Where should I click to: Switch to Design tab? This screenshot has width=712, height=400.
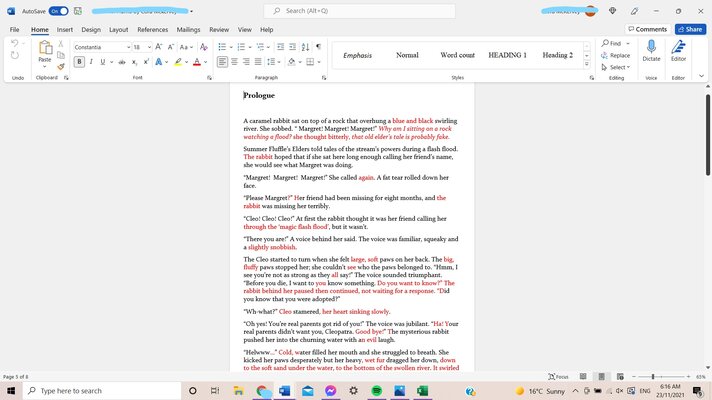(91, 30)
